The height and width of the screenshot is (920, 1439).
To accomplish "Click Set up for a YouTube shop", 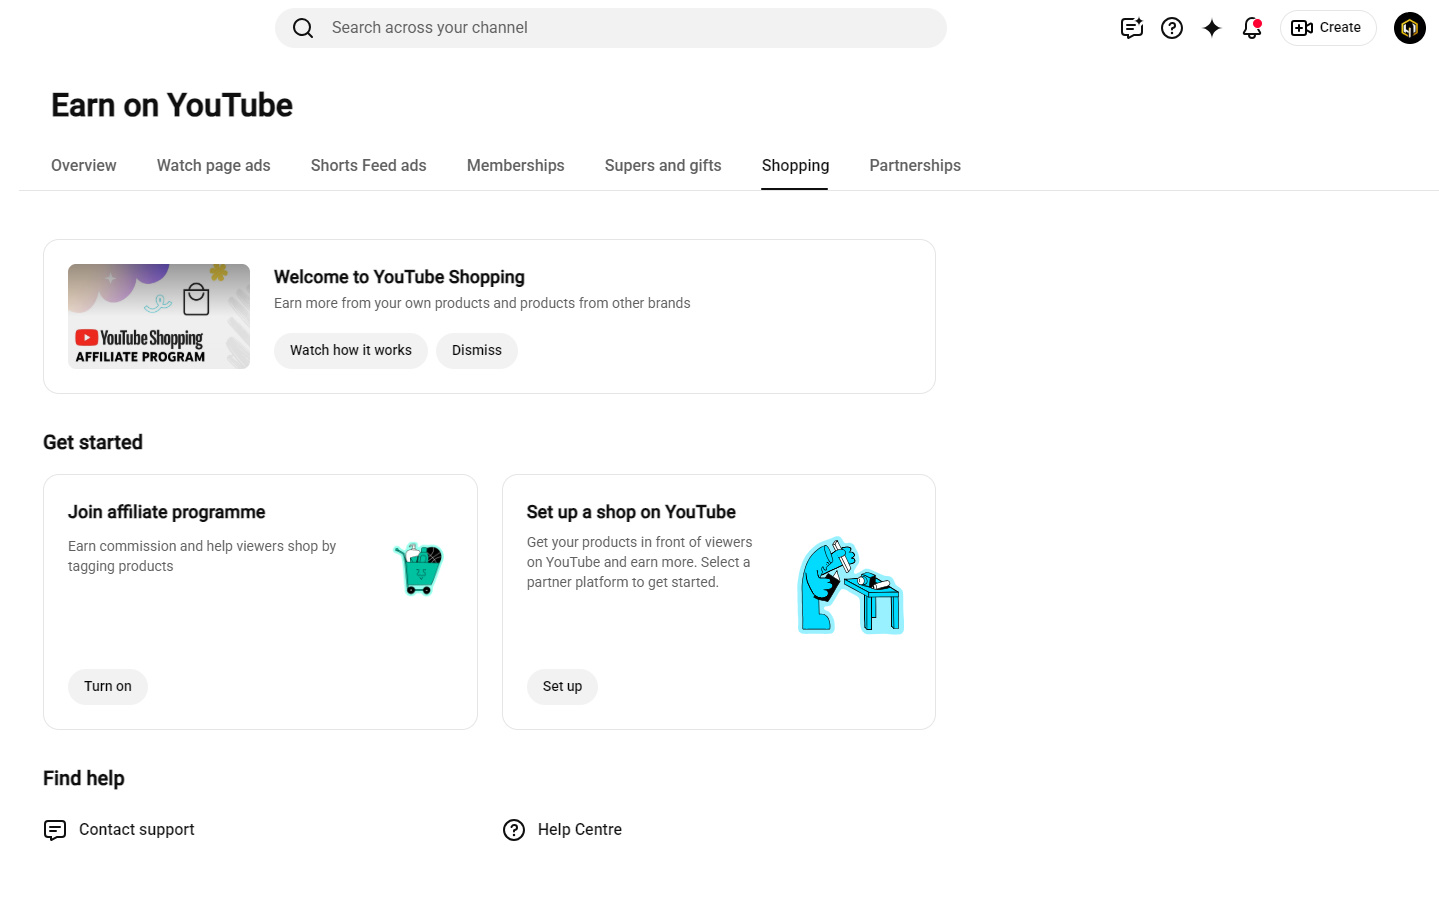I will (x=562, y=687).
